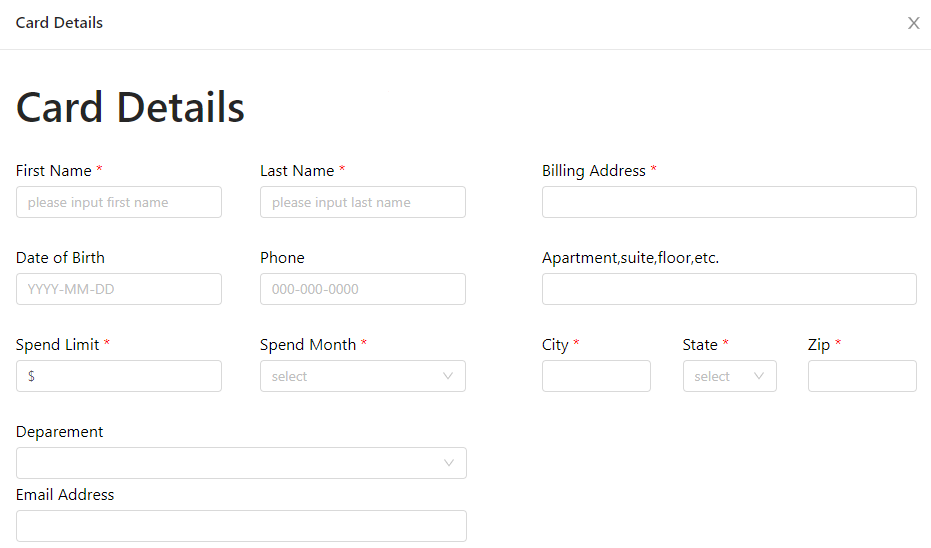931x548 pixels.
Task: Click the Date of Birth label
Action: pyautogui.click(x=60, y=258)
